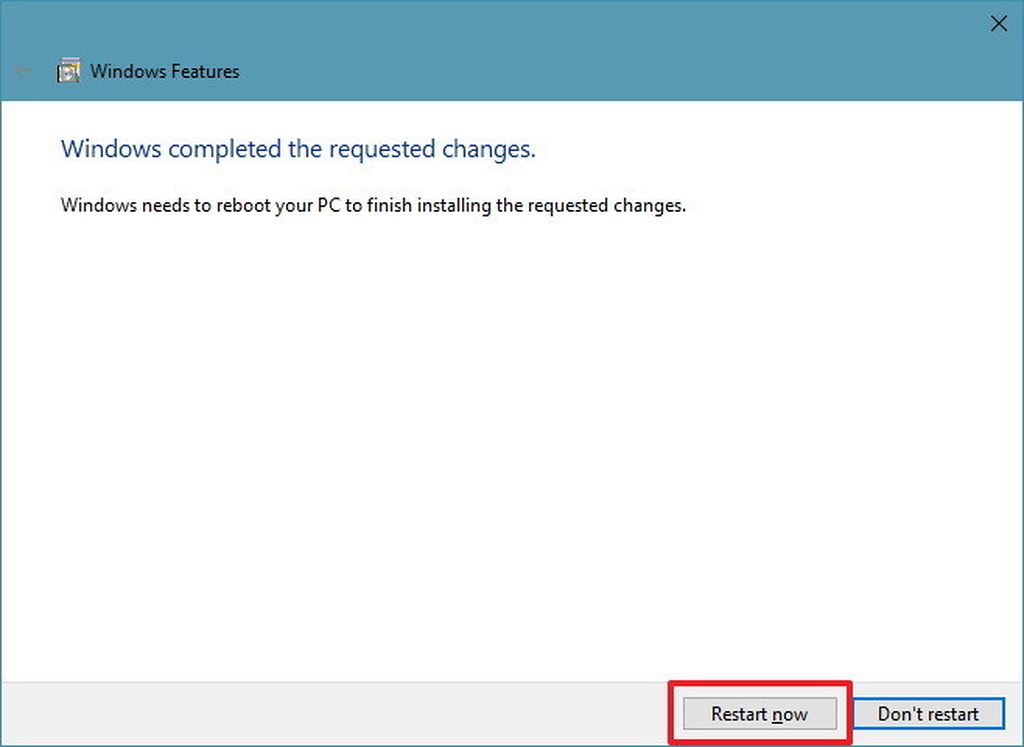Close the Windows Features dialog

point(999,24)
